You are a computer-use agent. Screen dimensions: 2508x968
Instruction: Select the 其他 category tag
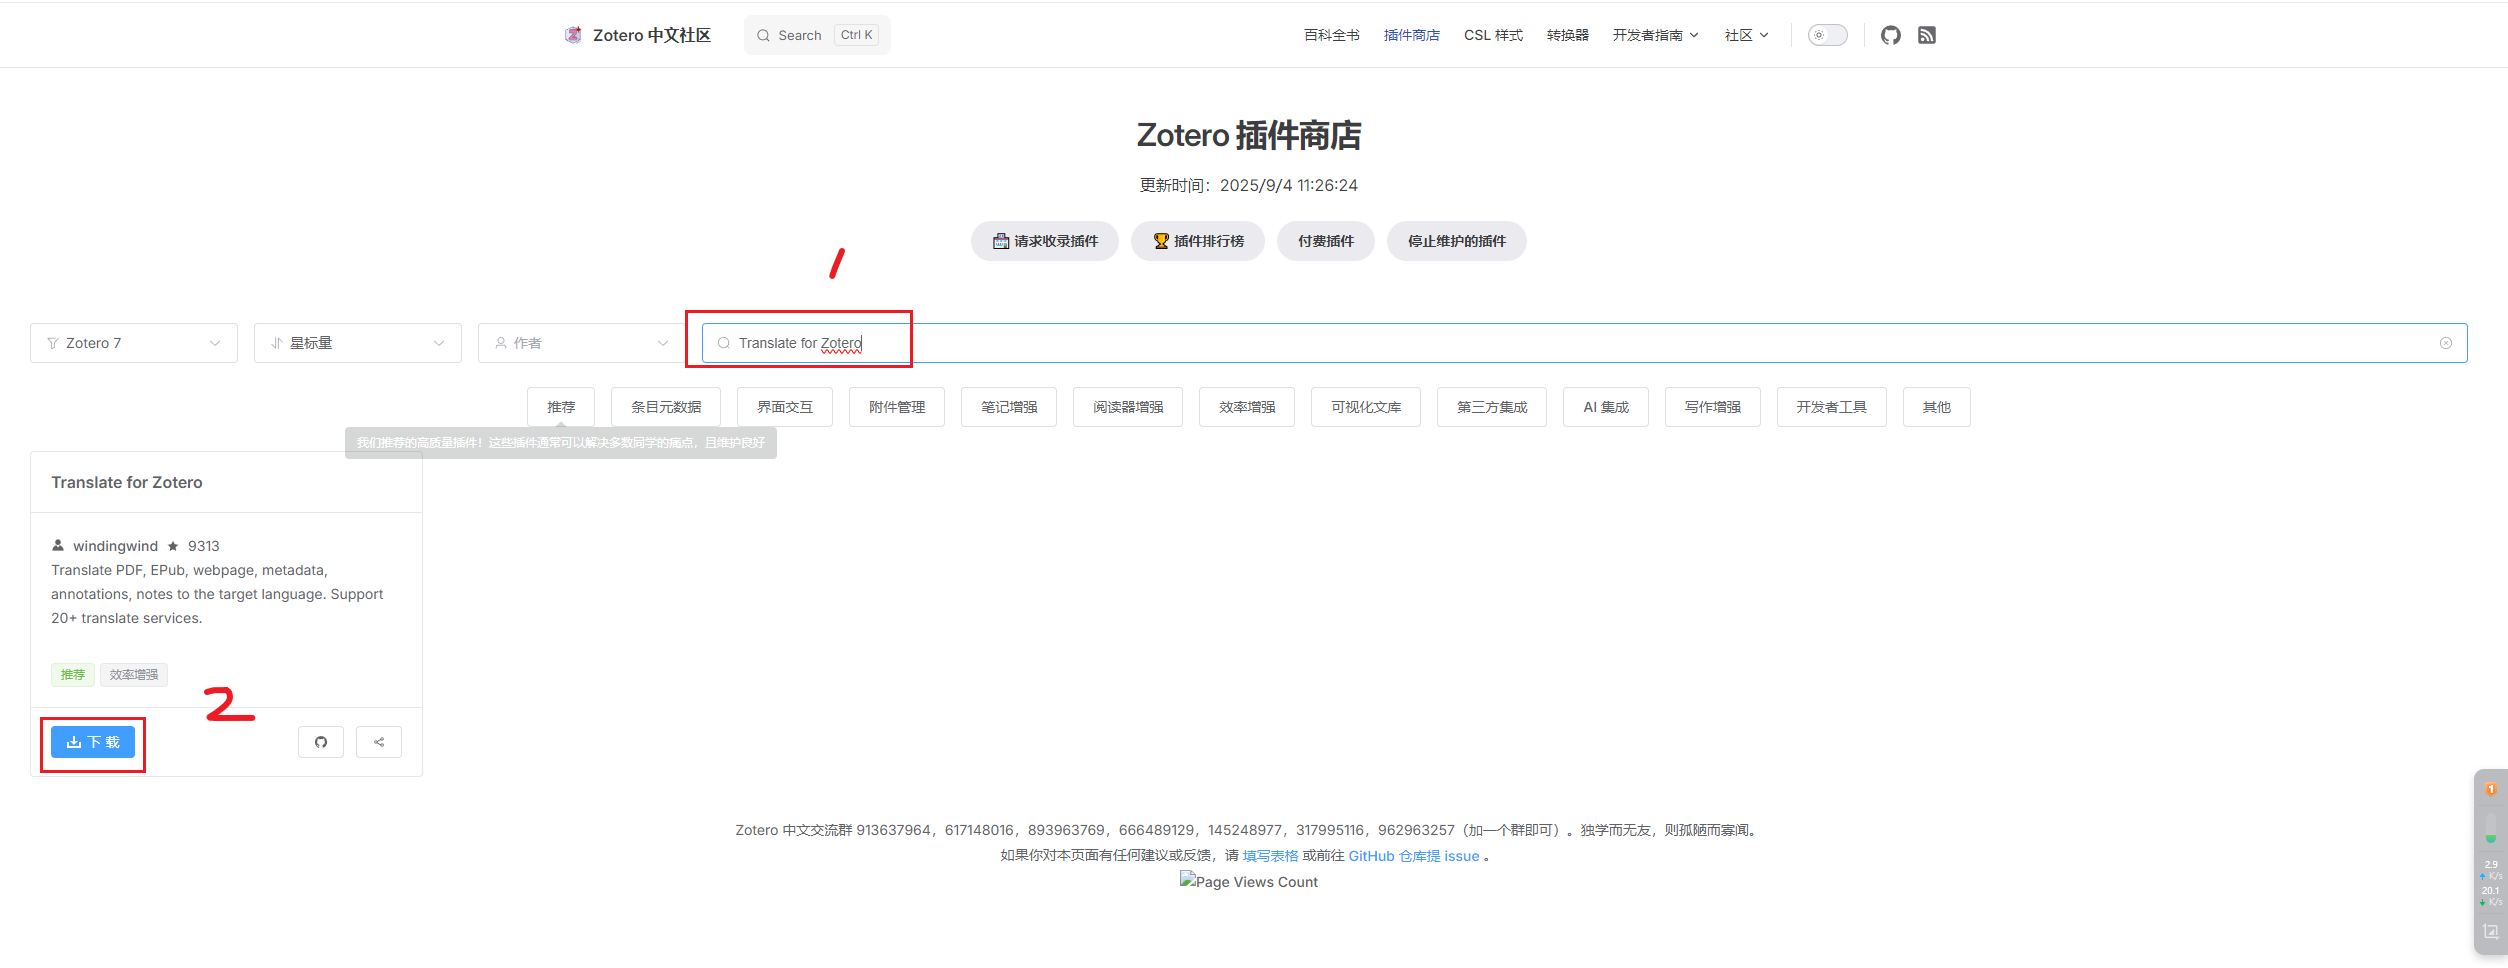click(1937, 407)
